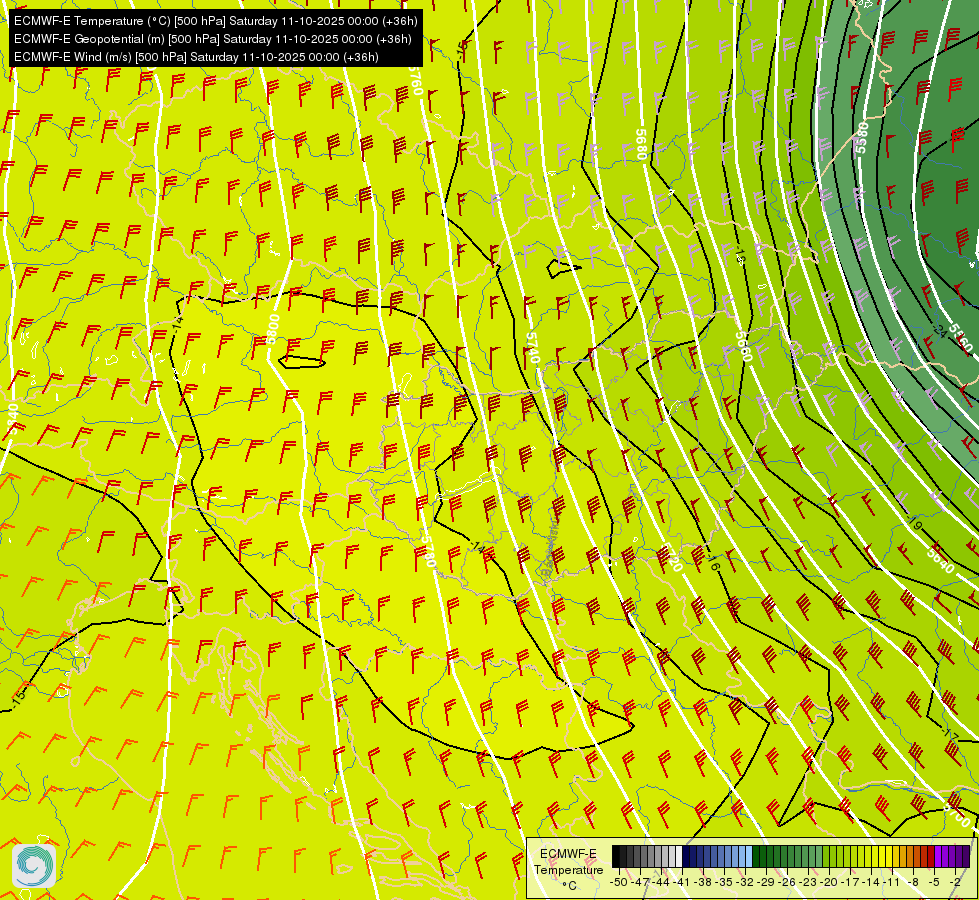Click the swirl logo icon in the corner
This screenshot has width=979, height=900.
[34, 866]
